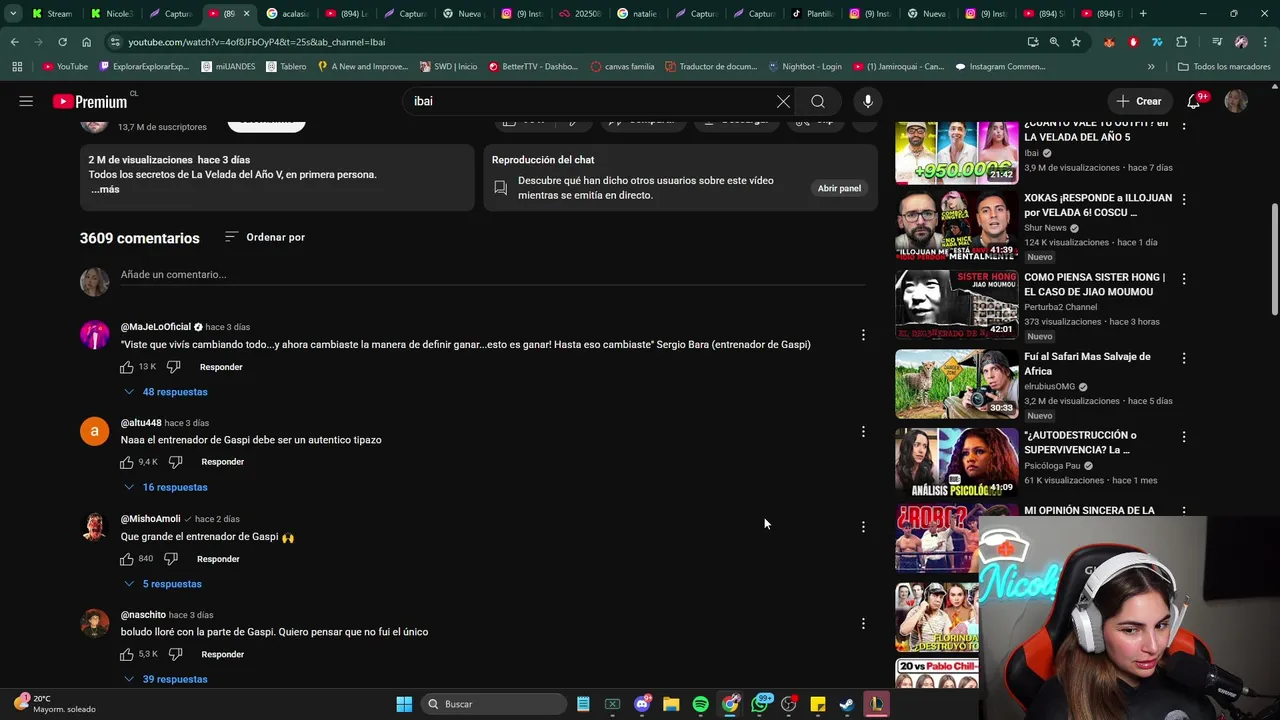Viewport: 1280px width, 720px height.
Task: Open the tab search dropdown arrow
Action: point(13,14)
